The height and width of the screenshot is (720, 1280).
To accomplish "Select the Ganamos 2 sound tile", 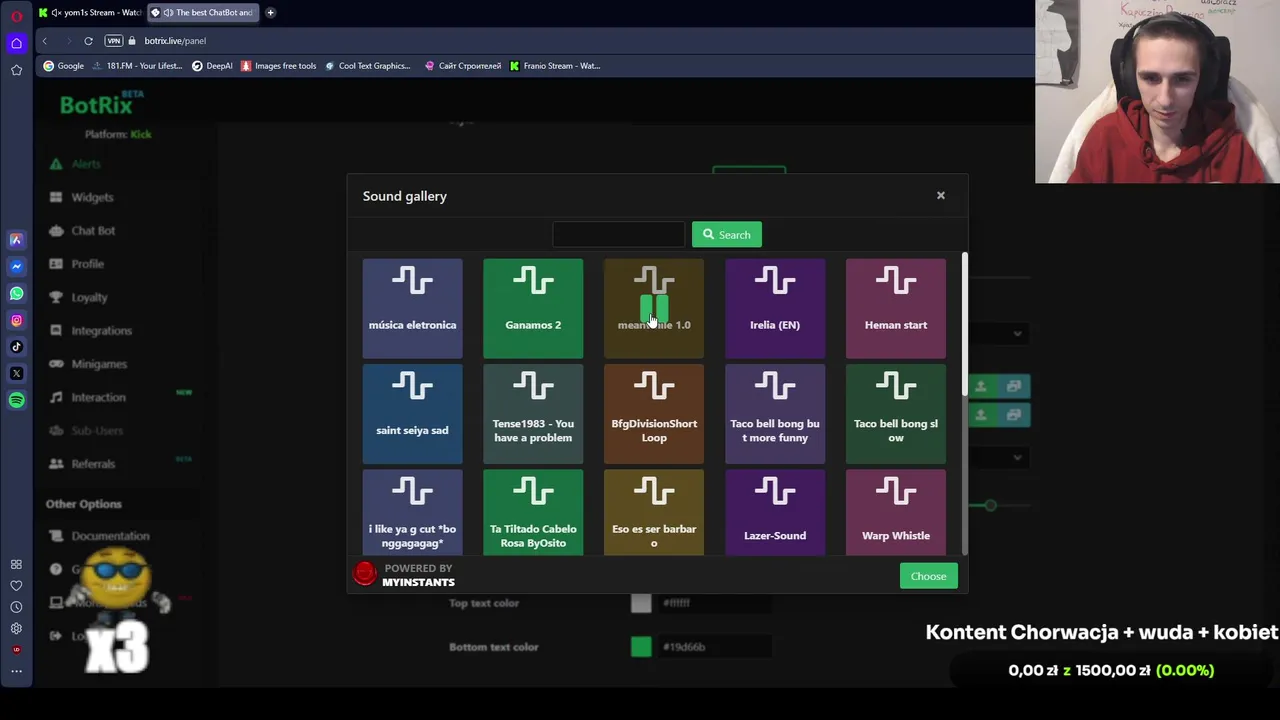I will point(533,308).
